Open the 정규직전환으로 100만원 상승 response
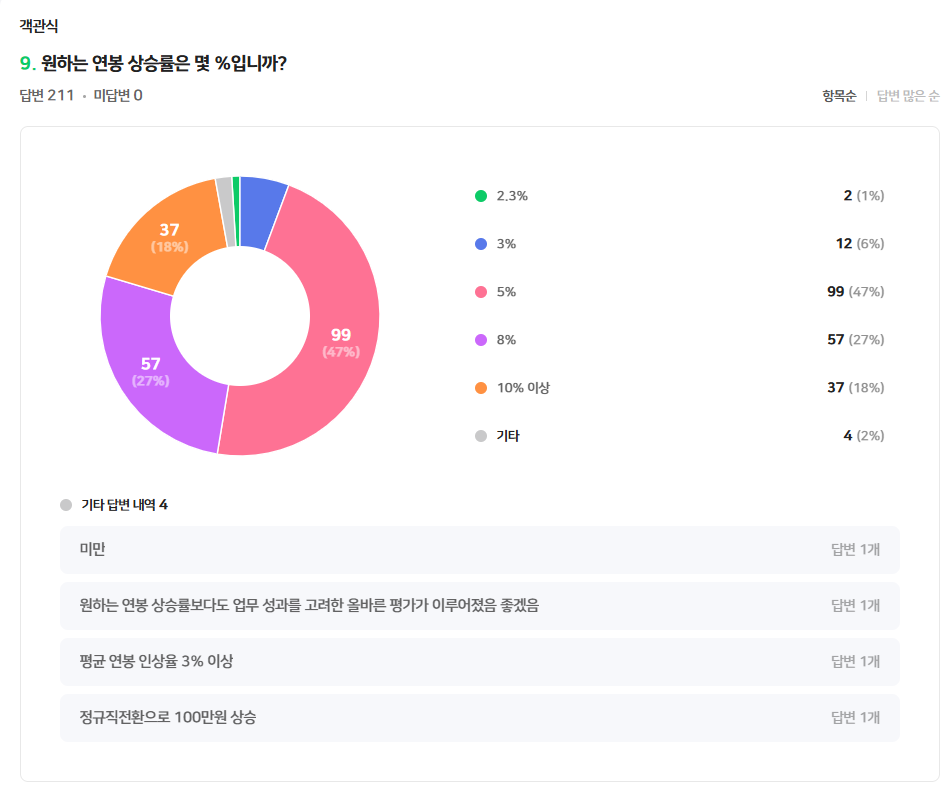947x788 pixels. 480,718
